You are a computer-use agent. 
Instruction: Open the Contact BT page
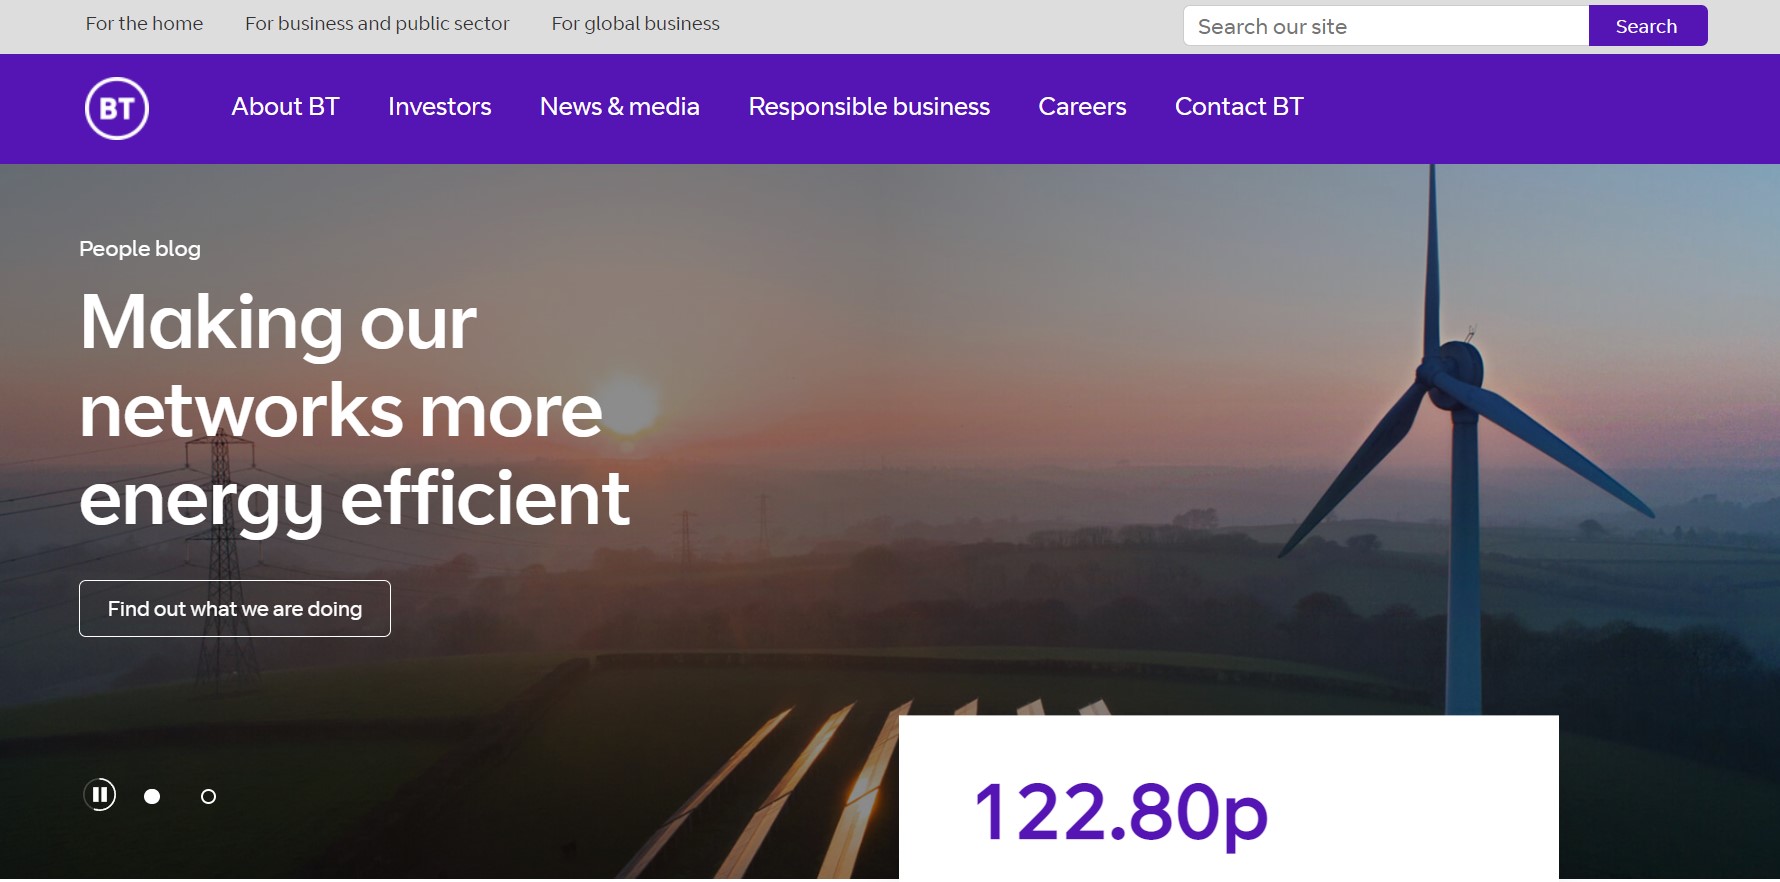1239,107
